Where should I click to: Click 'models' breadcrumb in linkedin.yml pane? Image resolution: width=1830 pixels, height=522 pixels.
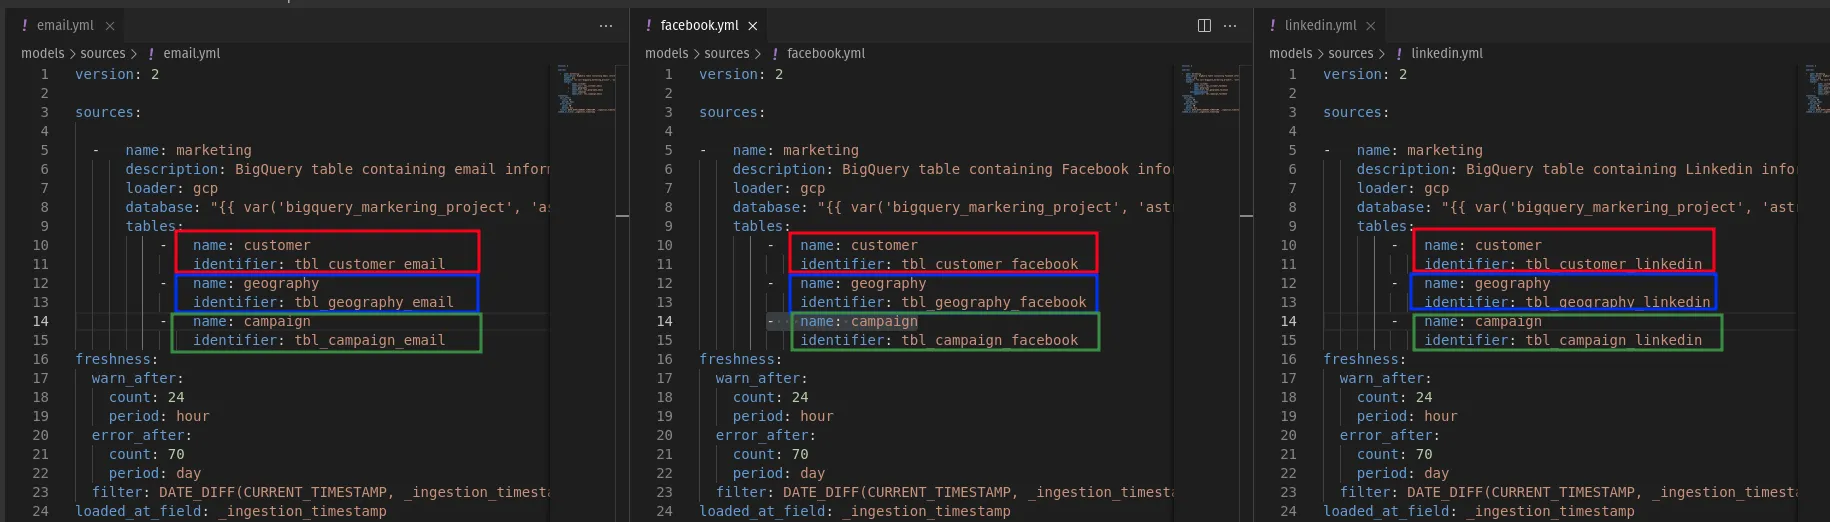pyautogui.click(x=1291, y=54)
